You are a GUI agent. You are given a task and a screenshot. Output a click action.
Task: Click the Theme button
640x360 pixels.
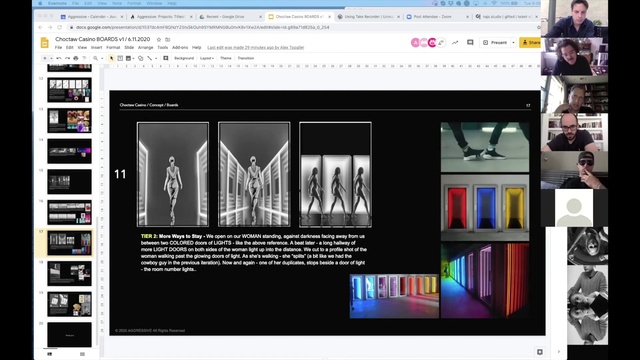pos(226,58)
